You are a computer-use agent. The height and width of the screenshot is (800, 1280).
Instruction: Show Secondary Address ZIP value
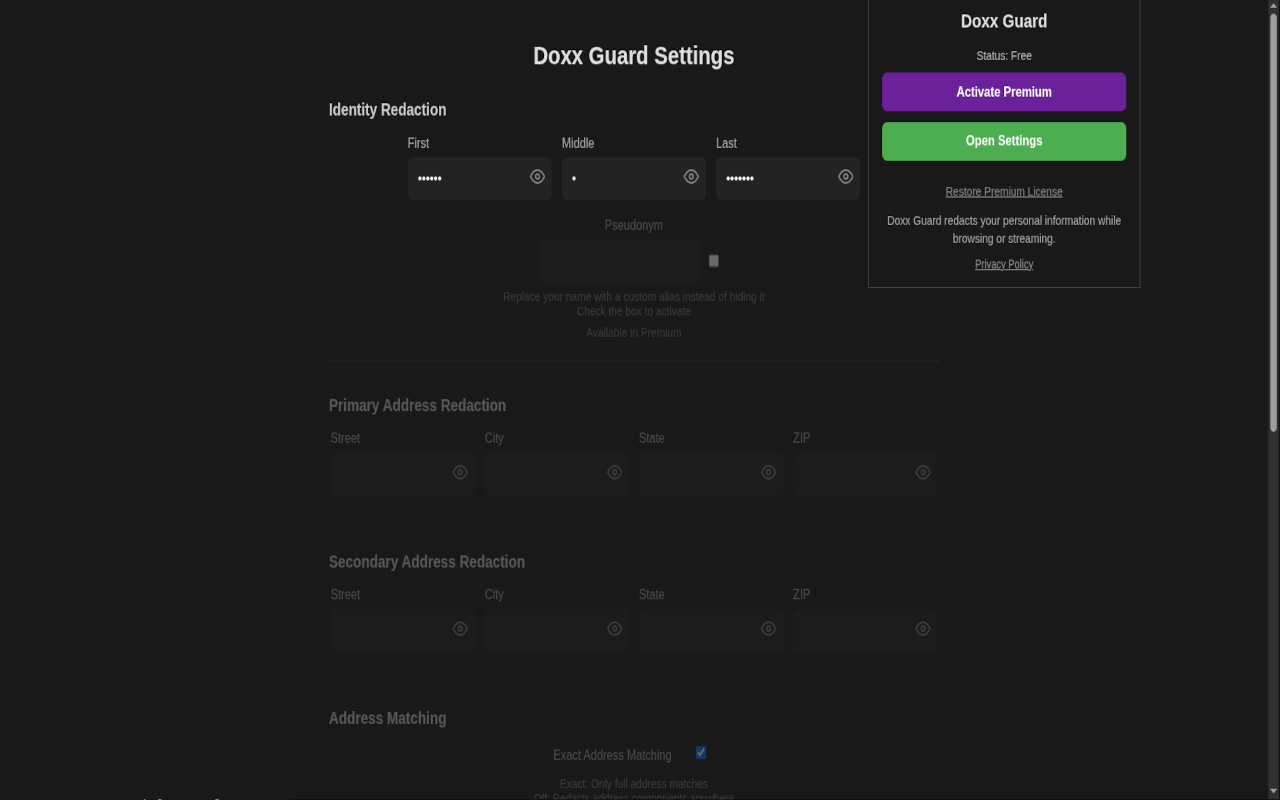[922, 629]
